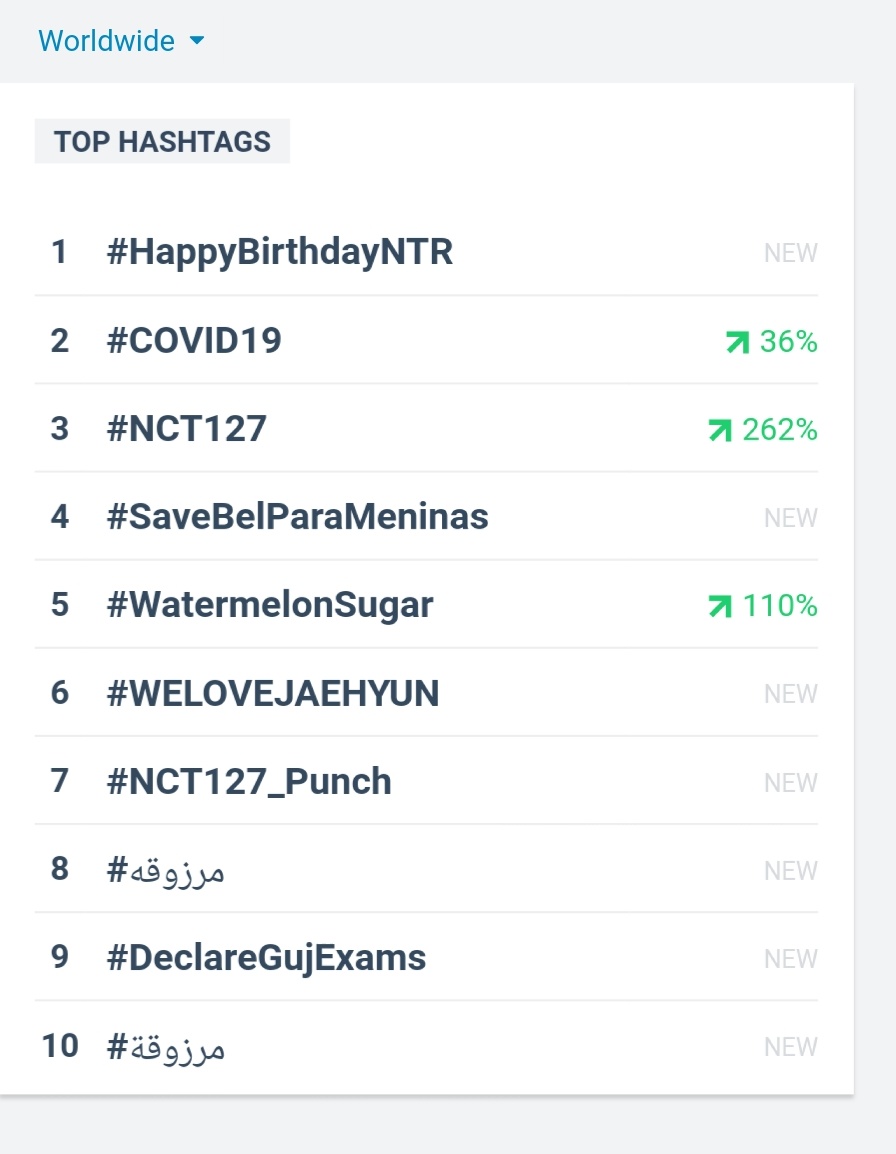Open the Worldwide location dropdown
This screenshot has width=896, height=1154.
121,40
